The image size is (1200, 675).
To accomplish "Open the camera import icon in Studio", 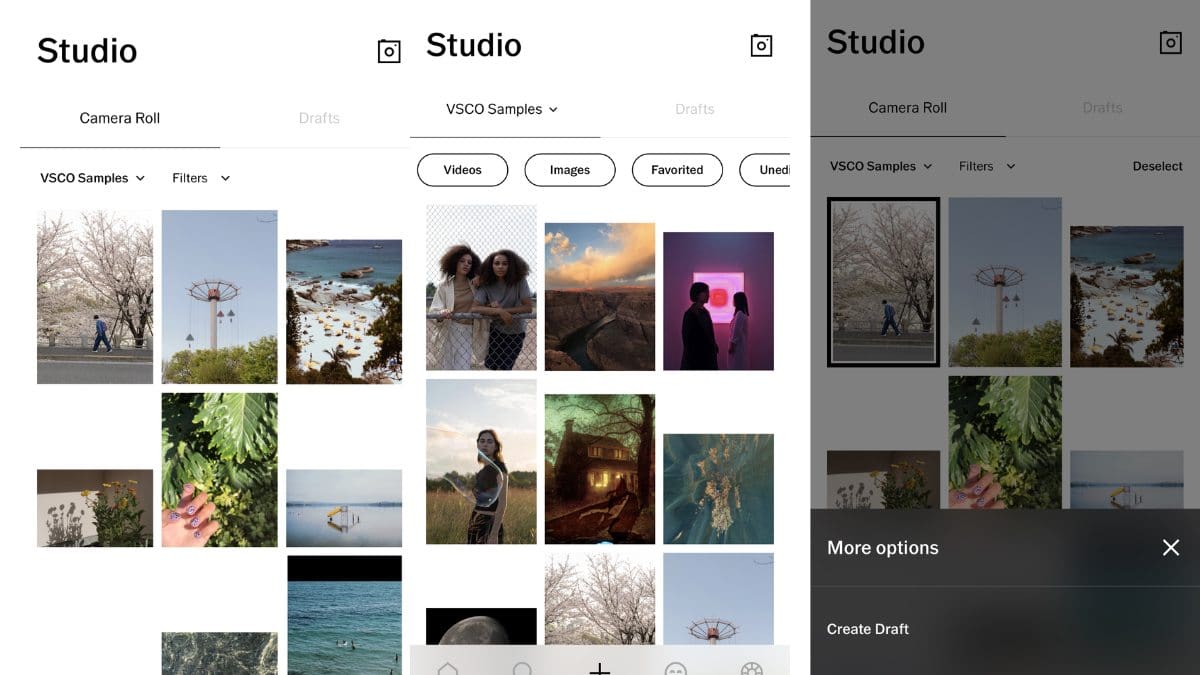I will 389,50.
